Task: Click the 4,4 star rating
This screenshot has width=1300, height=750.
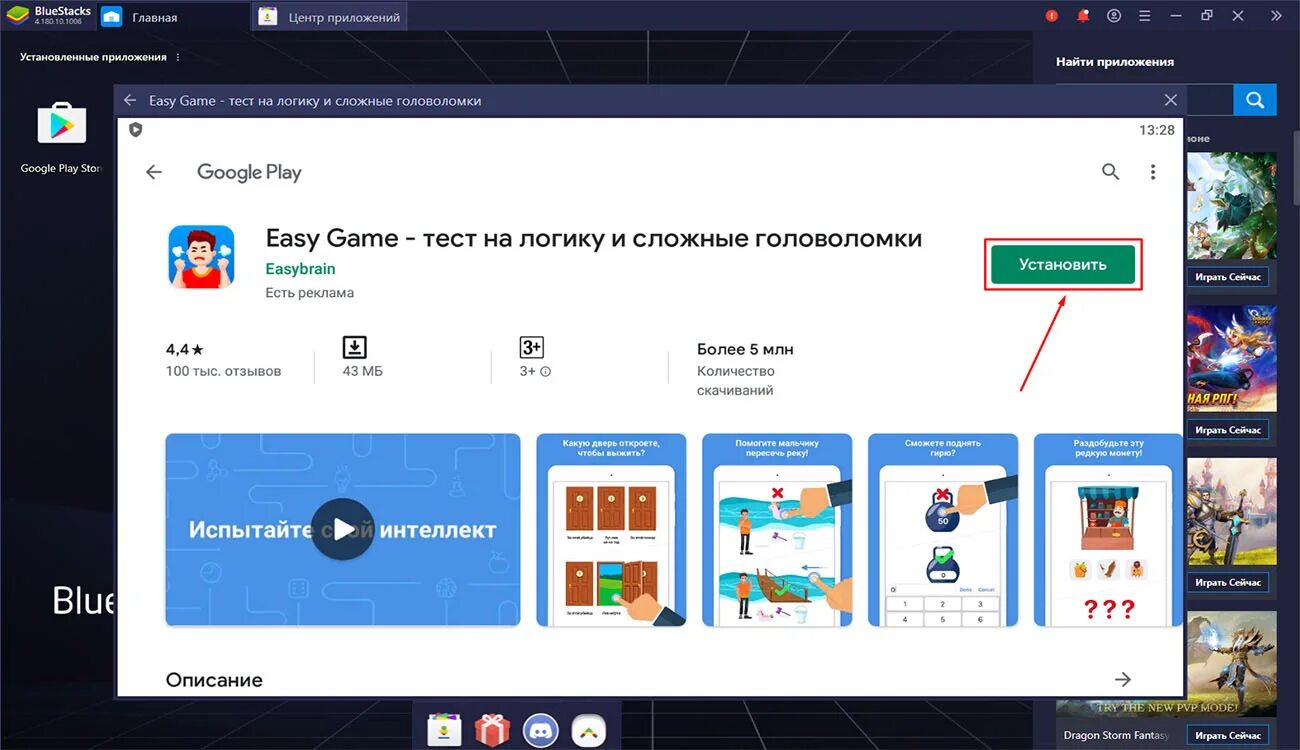Action: [185, 349]
